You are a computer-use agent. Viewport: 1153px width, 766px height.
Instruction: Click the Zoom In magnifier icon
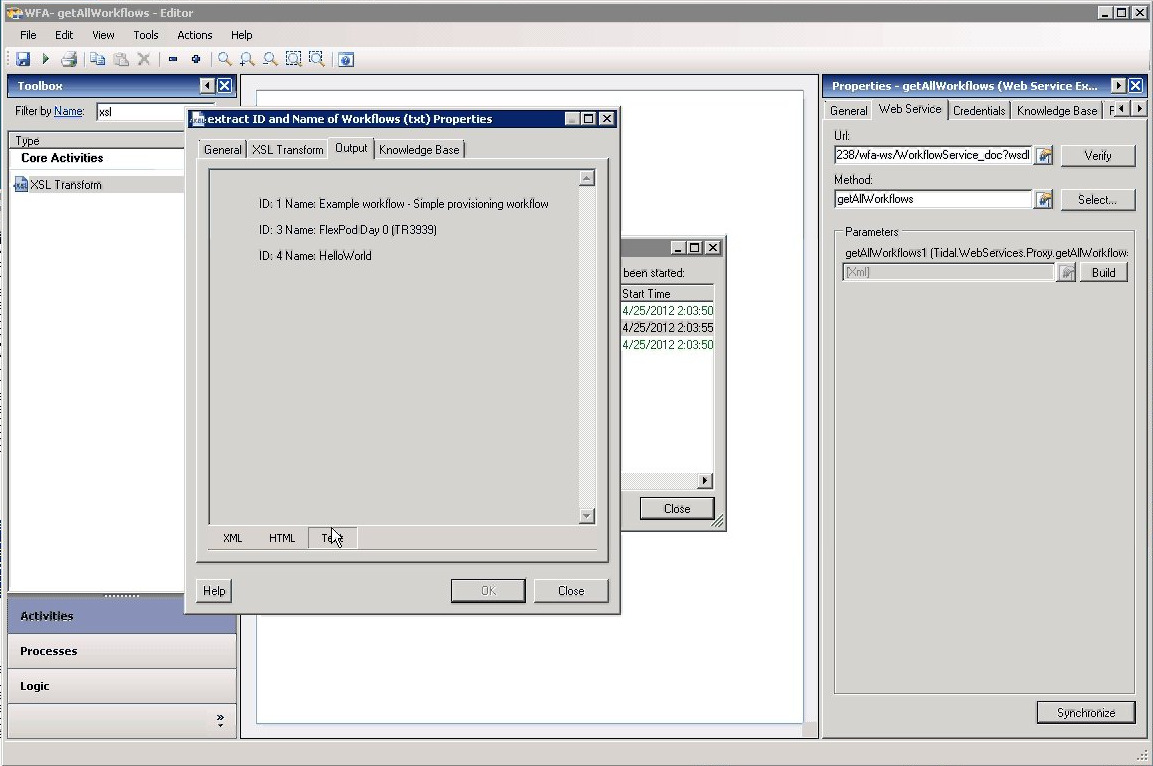coord(248,60)
